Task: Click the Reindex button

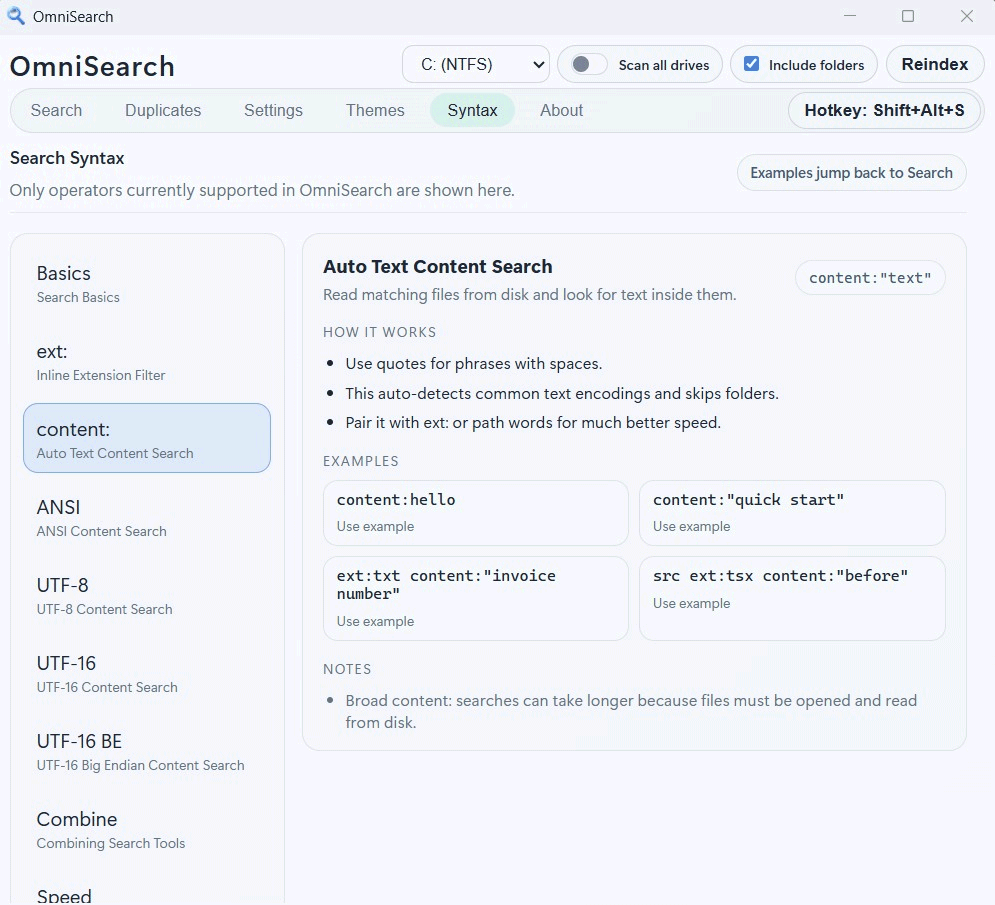Action: [934, 63]
